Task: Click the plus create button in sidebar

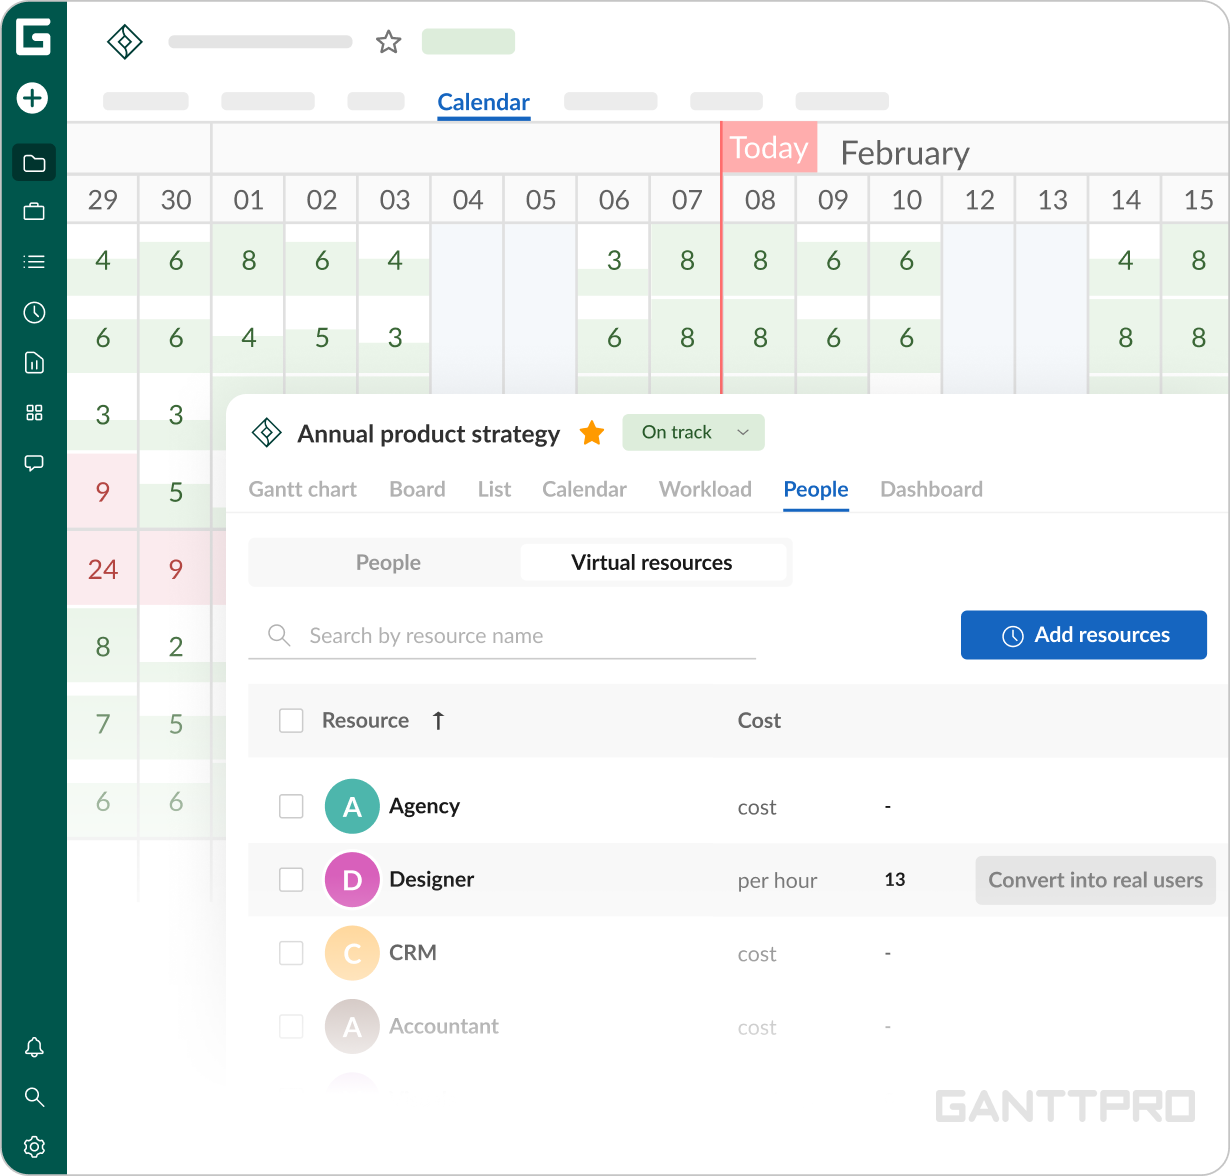Action: coord(33,98)
